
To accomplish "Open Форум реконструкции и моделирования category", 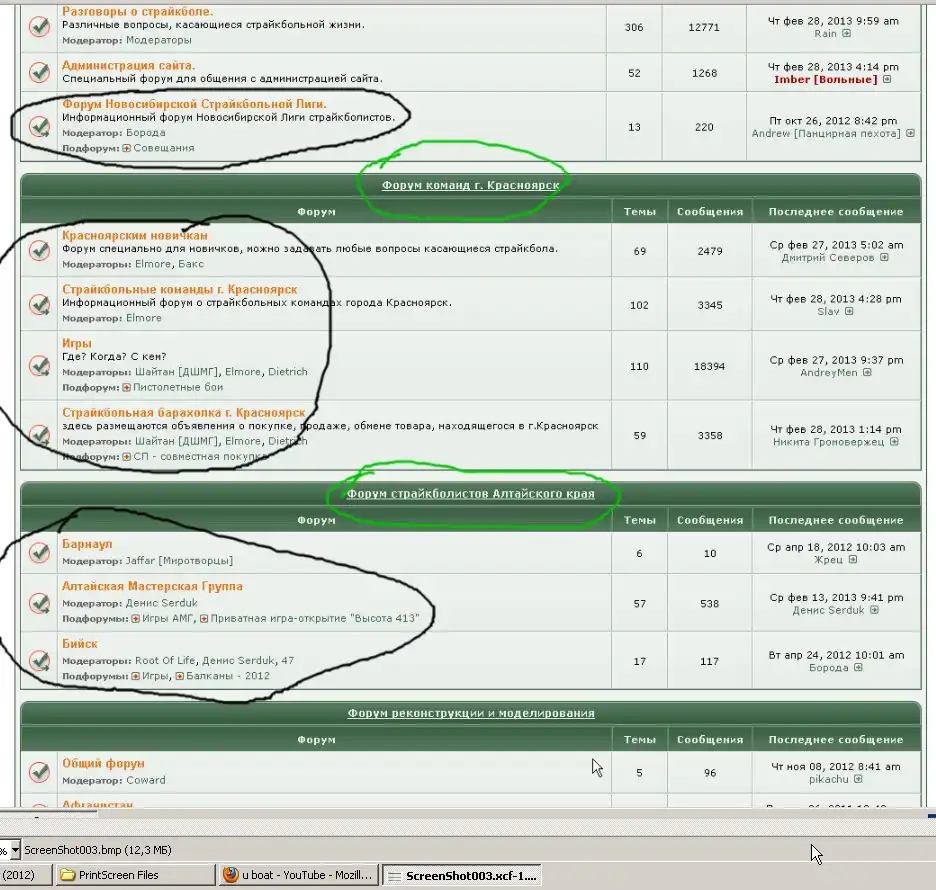I will [470, 713].
